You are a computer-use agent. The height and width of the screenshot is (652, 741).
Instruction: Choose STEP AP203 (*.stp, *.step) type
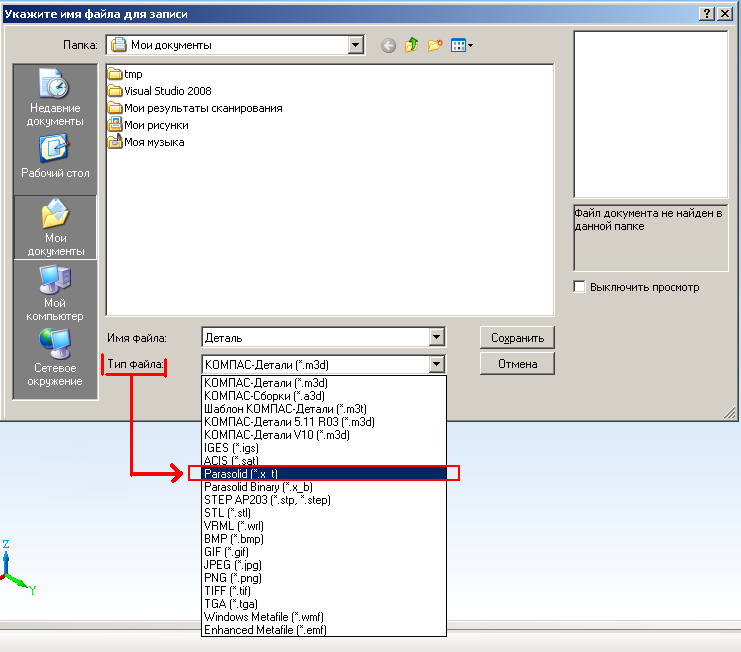click(x=324, y=500)
